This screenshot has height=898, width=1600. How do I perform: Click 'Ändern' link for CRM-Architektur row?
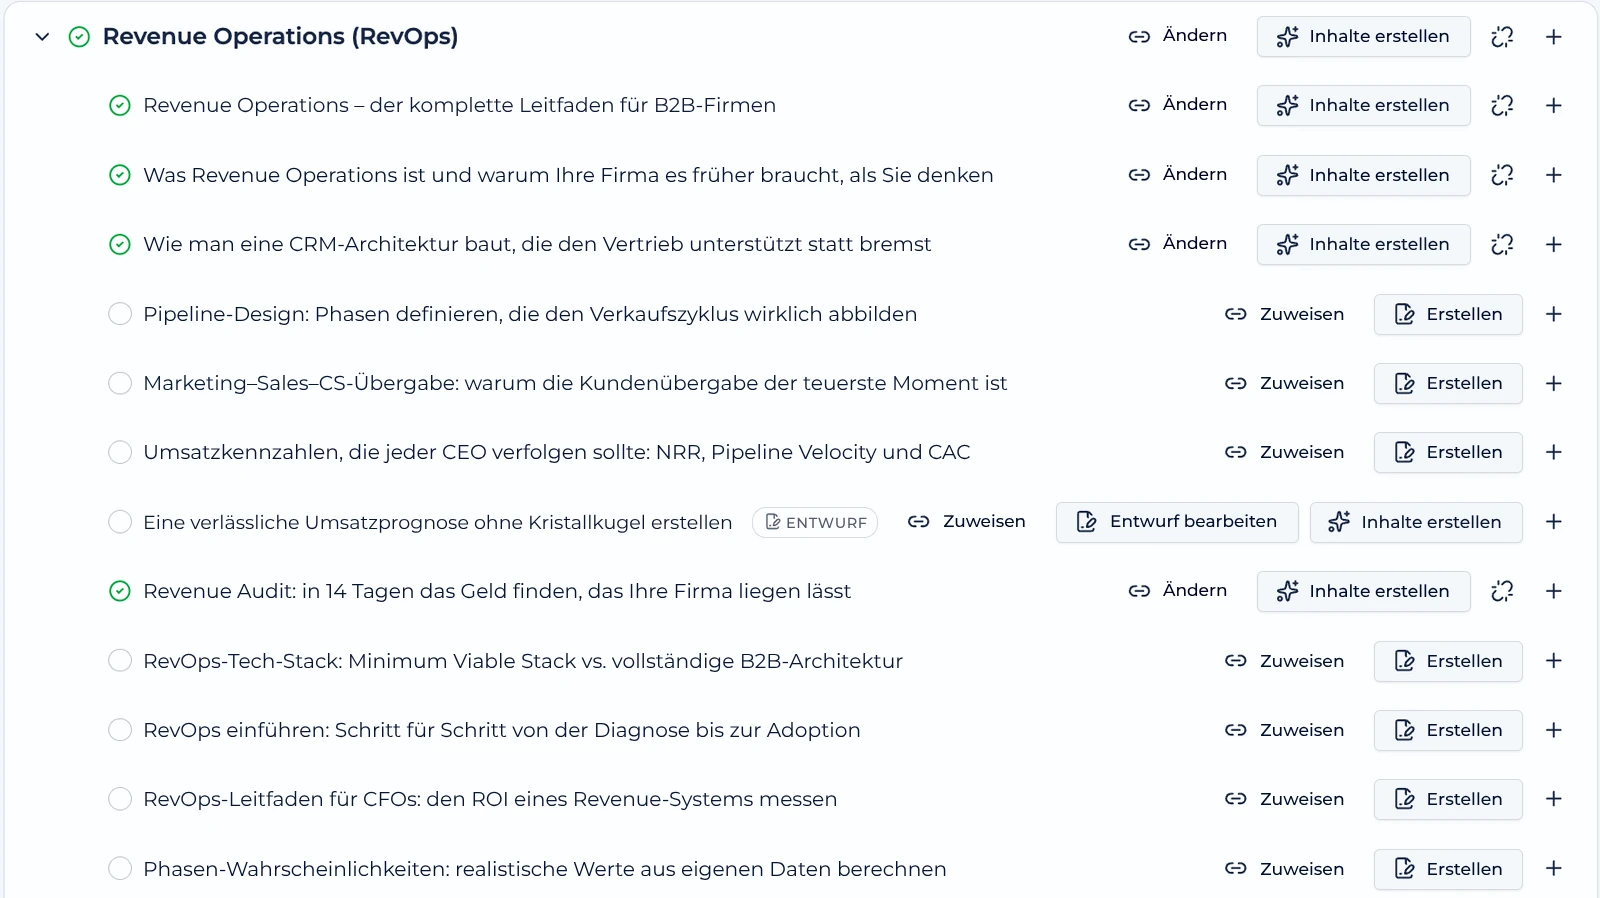tap(1178, 244)
